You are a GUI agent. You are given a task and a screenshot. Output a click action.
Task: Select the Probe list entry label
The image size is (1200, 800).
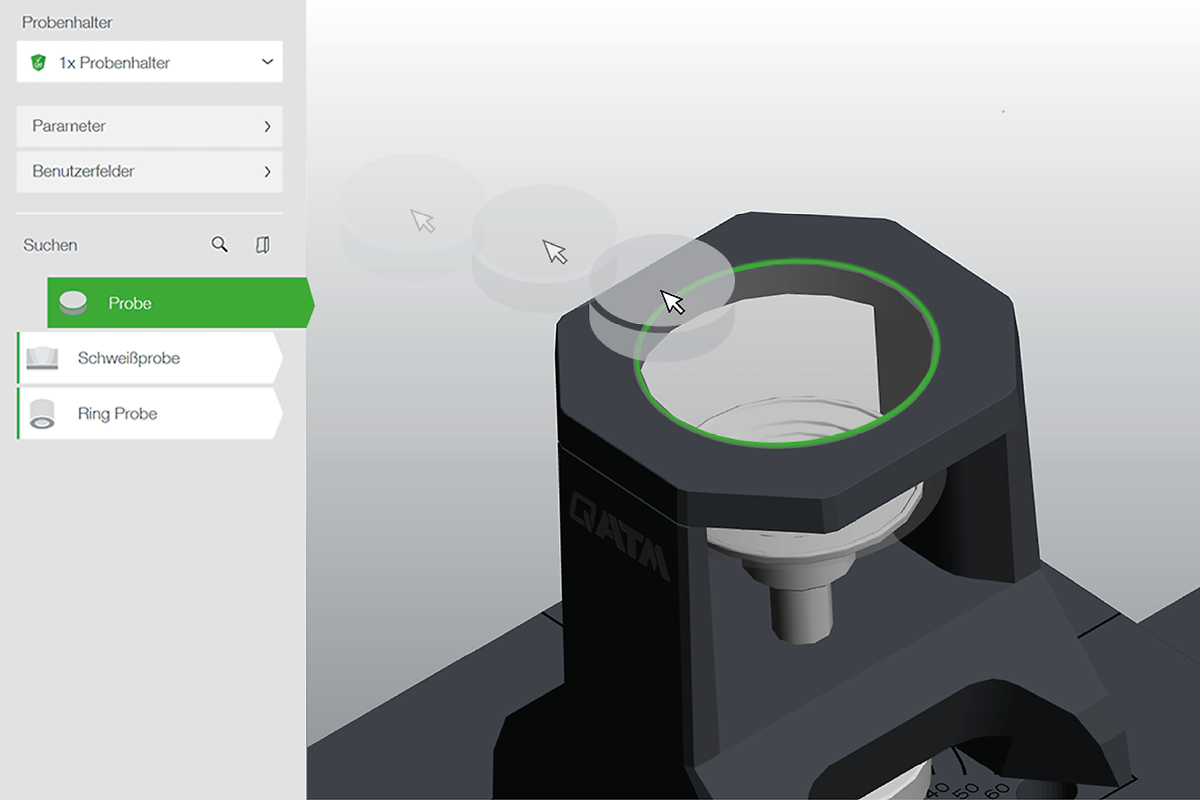[x=130, y=303]
